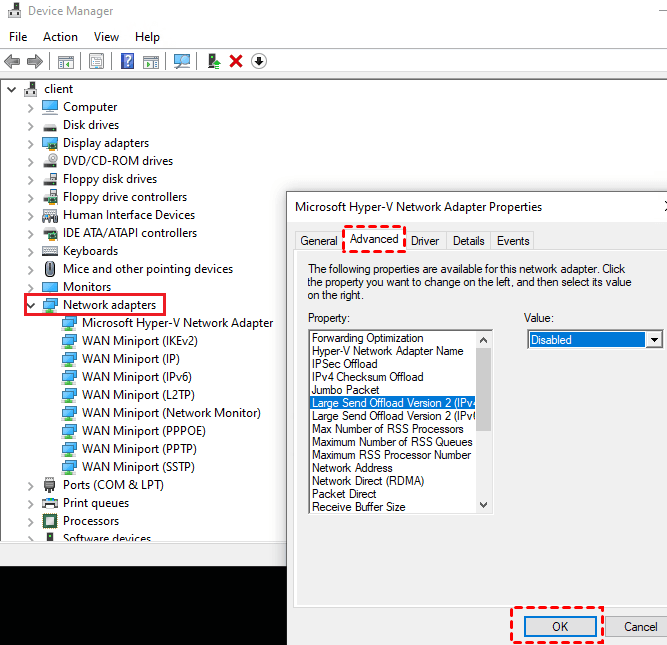Click the Mice and other pointing devices icon

50,269
